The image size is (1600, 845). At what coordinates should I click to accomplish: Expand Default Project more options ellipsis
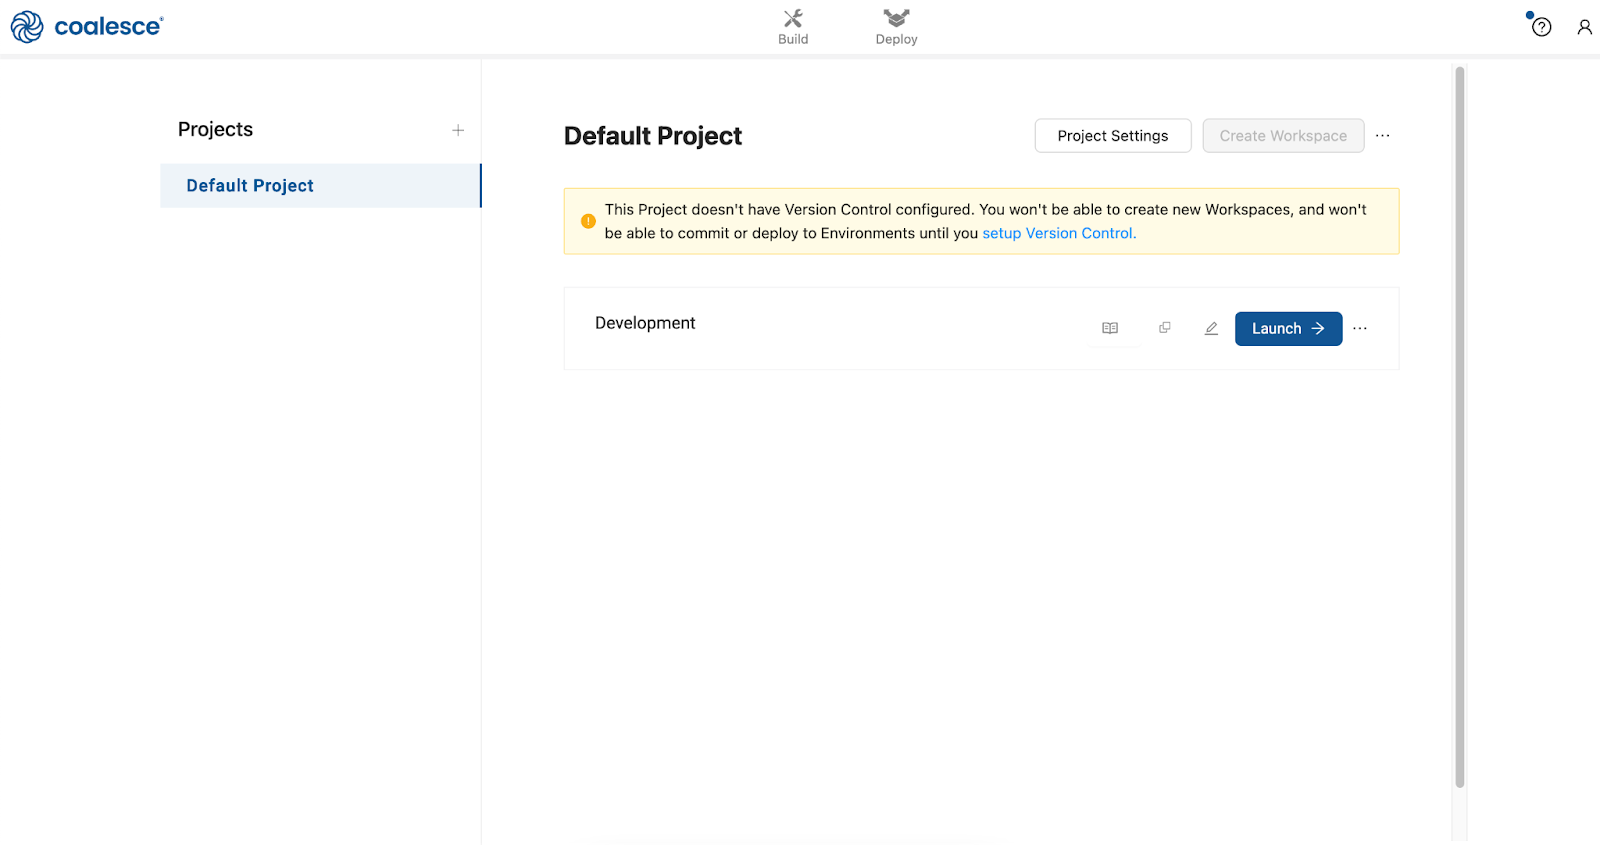click(x=1382, y=136)
